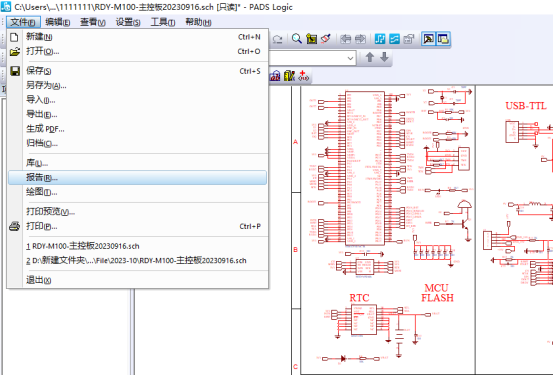Go to previous view with left arrow icon
This screenshot has width=554, height=376.
(x=346, y=39)
